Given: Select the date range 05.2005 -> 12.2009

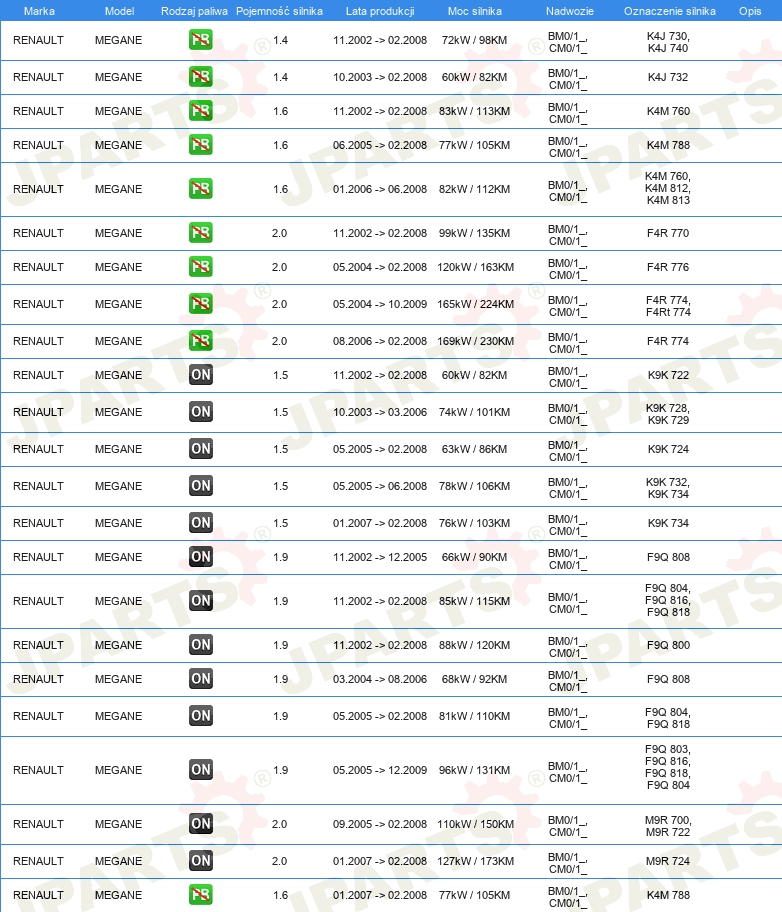Looking at the screenshot, I should click(x=380, y=770).
